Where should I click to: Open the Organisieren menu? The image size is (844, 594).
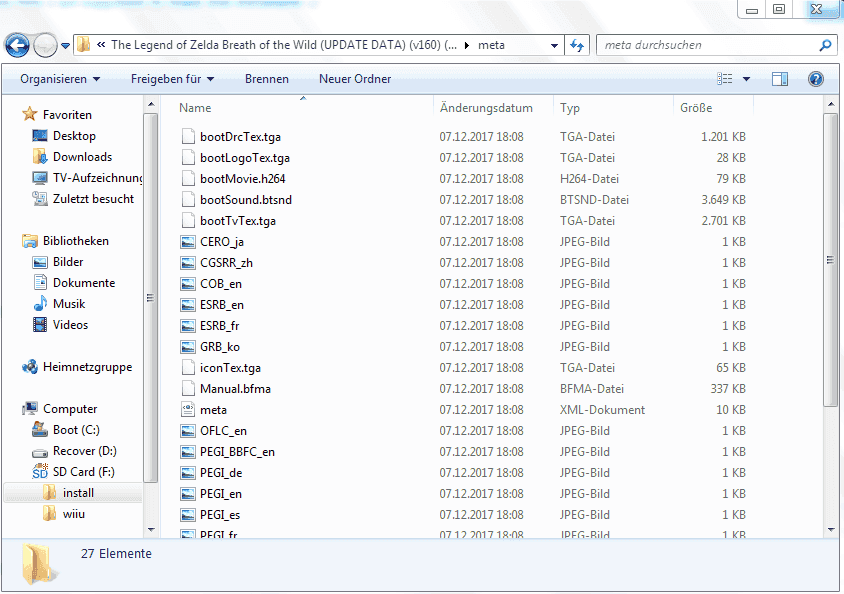coord(60,79)
